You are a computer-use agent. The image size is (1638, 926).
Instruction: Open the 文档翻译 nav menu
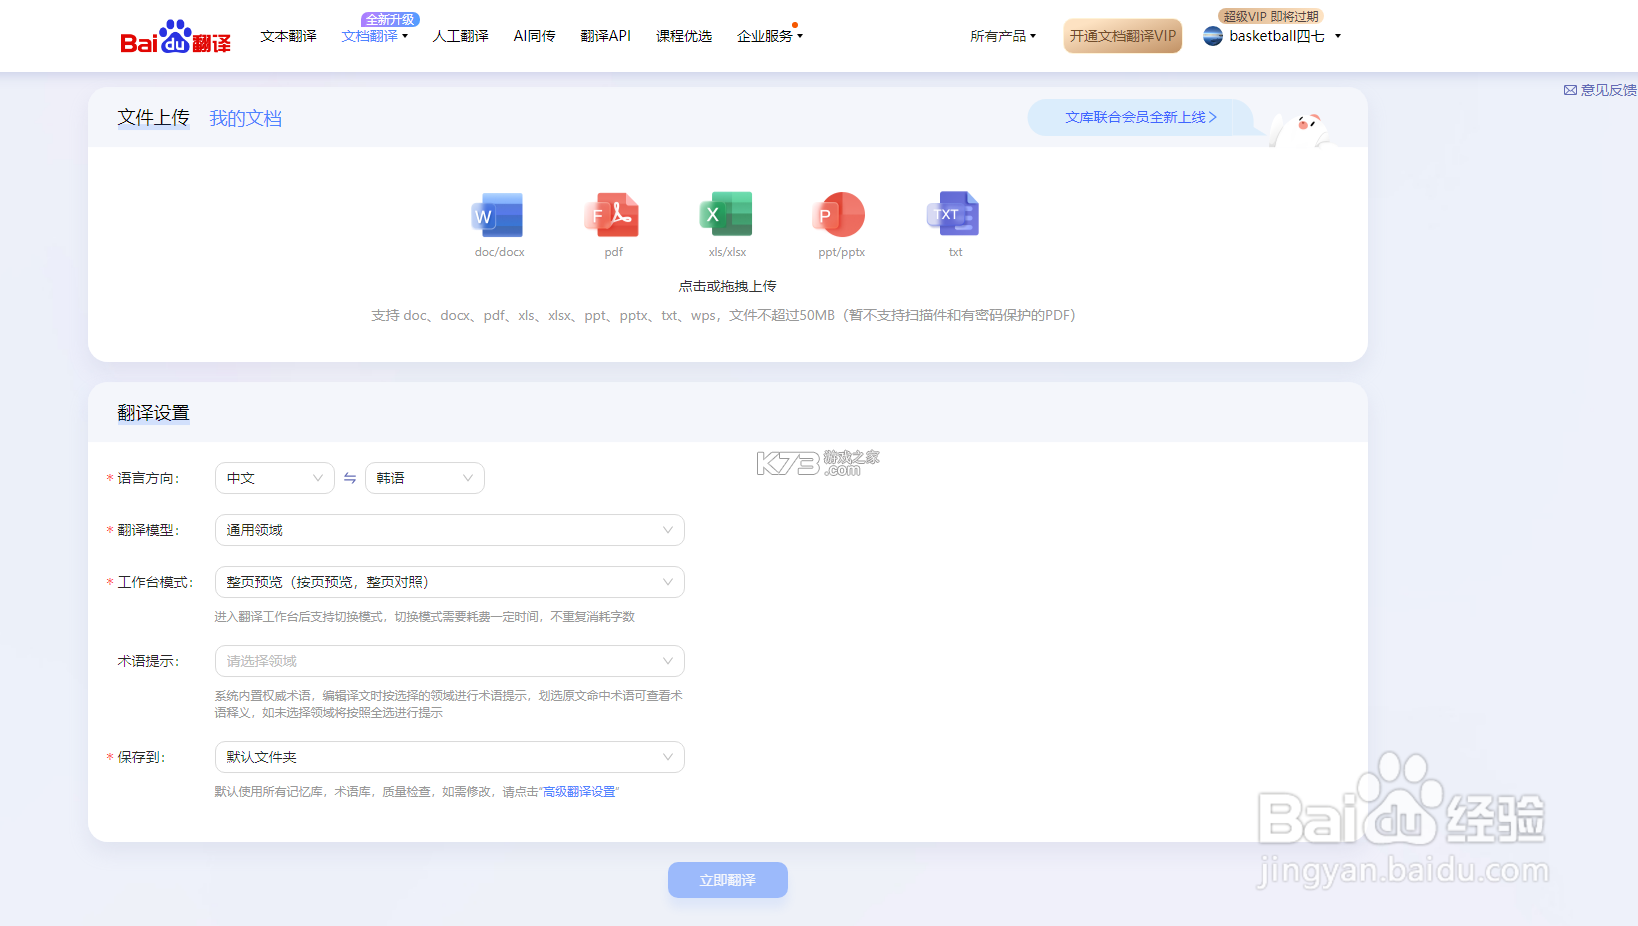tap(375, 36)
